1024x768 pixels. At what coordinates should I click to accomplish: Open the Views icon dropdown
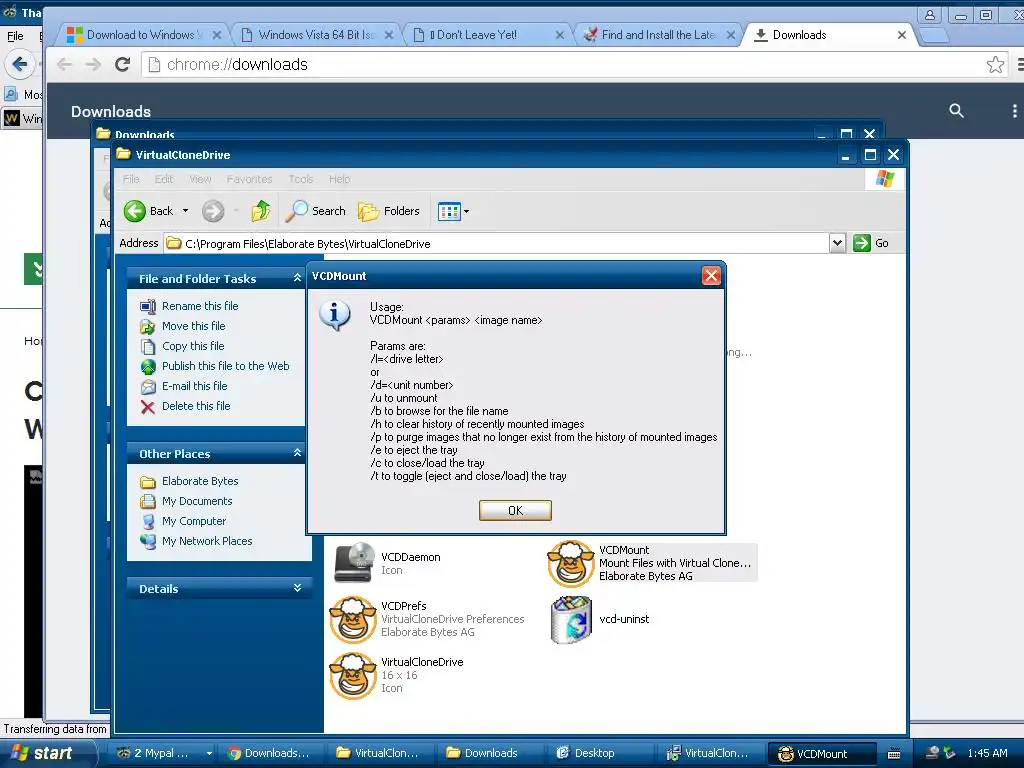pos(453,211)
